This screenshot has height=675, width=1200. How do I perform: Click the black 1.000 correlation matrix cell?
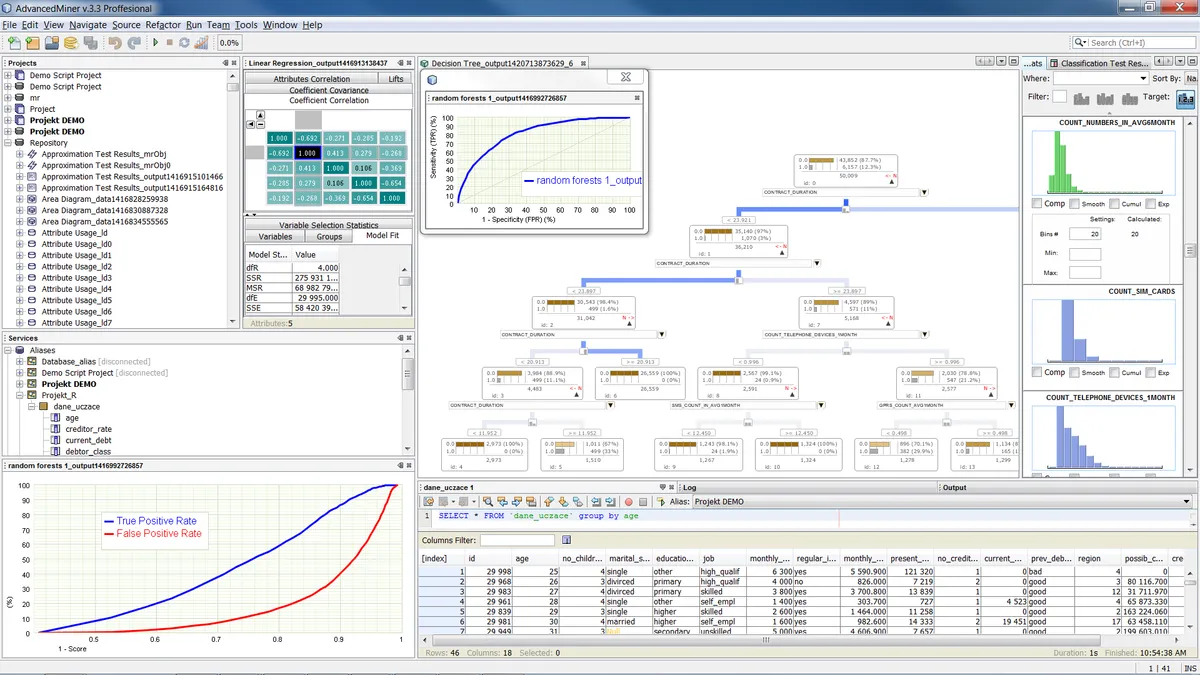point(308,154)
